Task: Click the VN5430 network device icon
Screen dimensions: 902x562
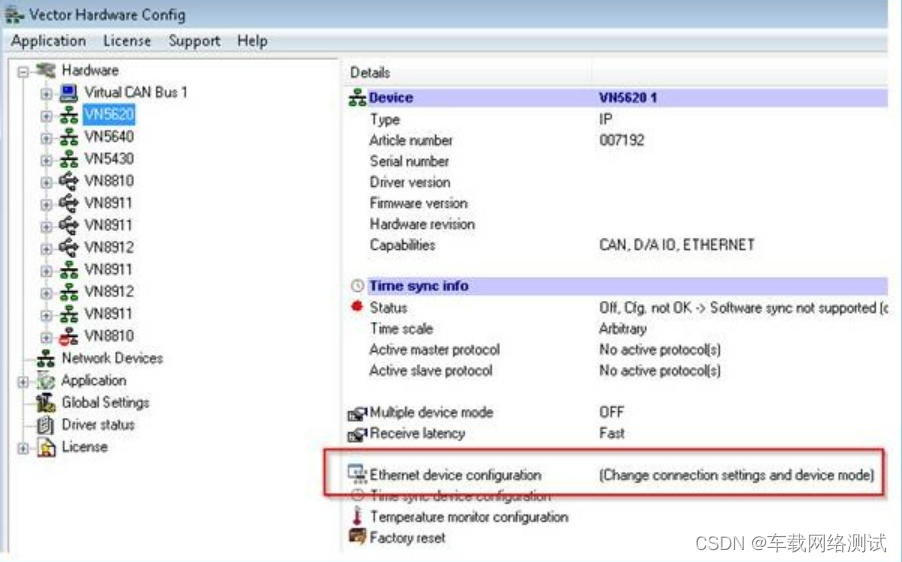Action: (68, 159)
